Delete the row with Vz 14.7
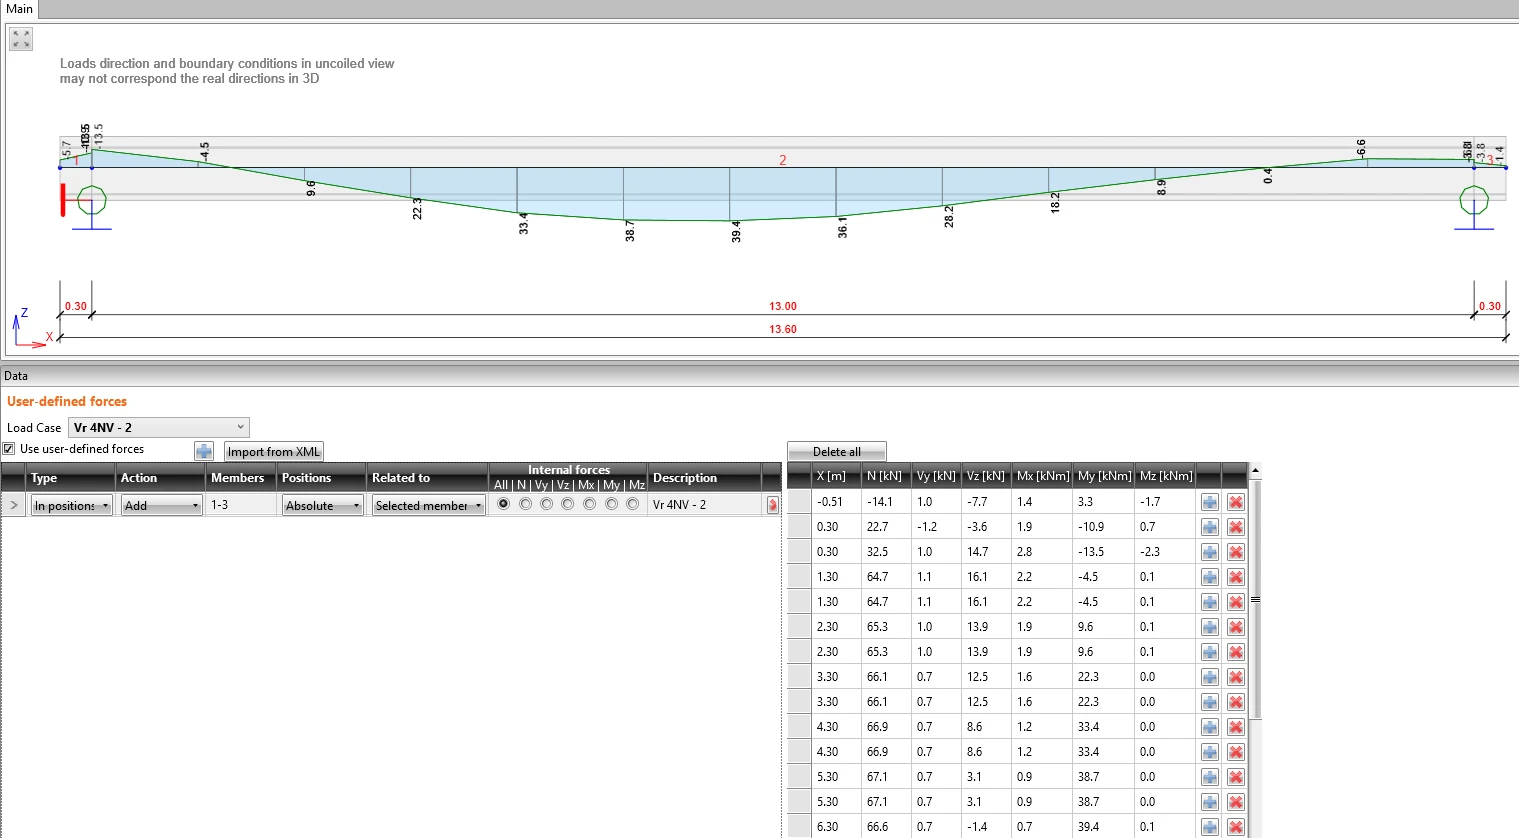 1236,552
